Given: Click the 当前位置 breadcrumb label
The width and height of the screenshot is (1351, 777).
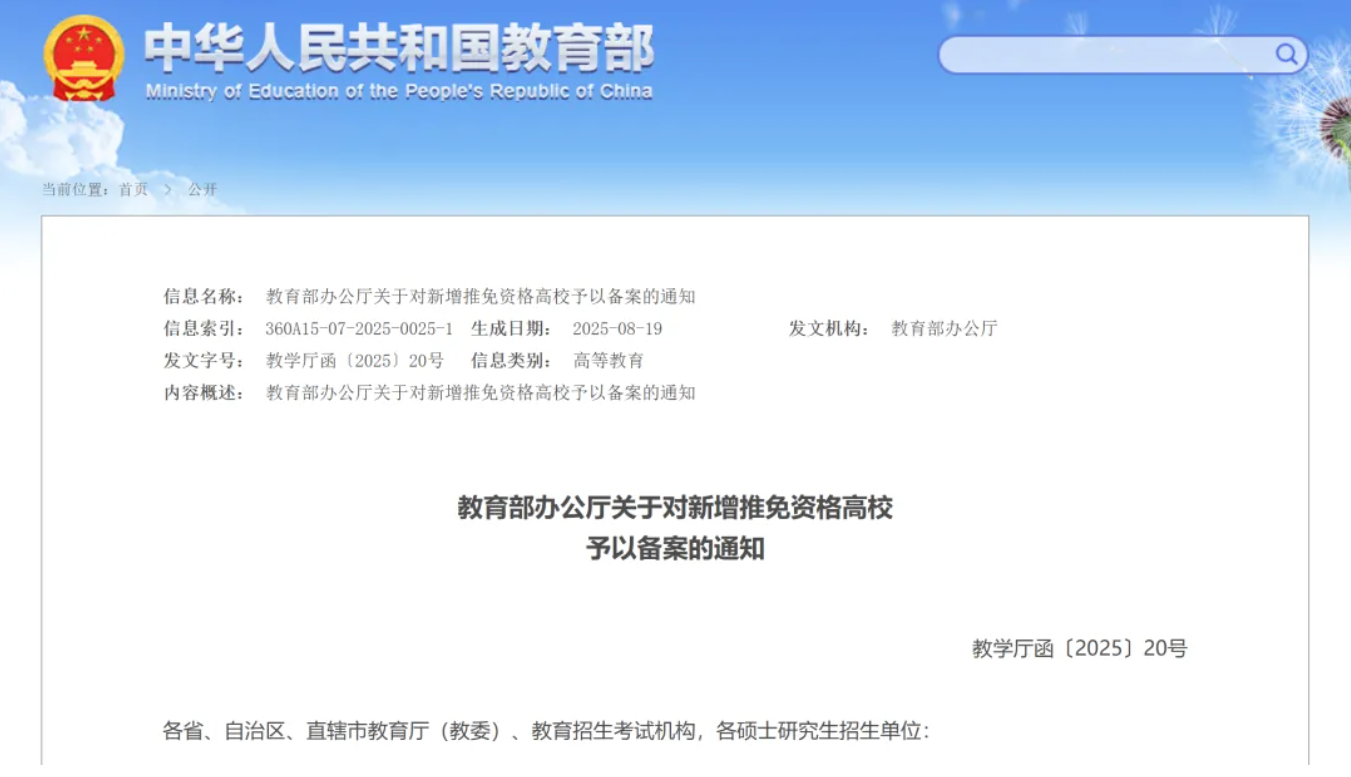Looking at the screenshot, I should (75, 189).
